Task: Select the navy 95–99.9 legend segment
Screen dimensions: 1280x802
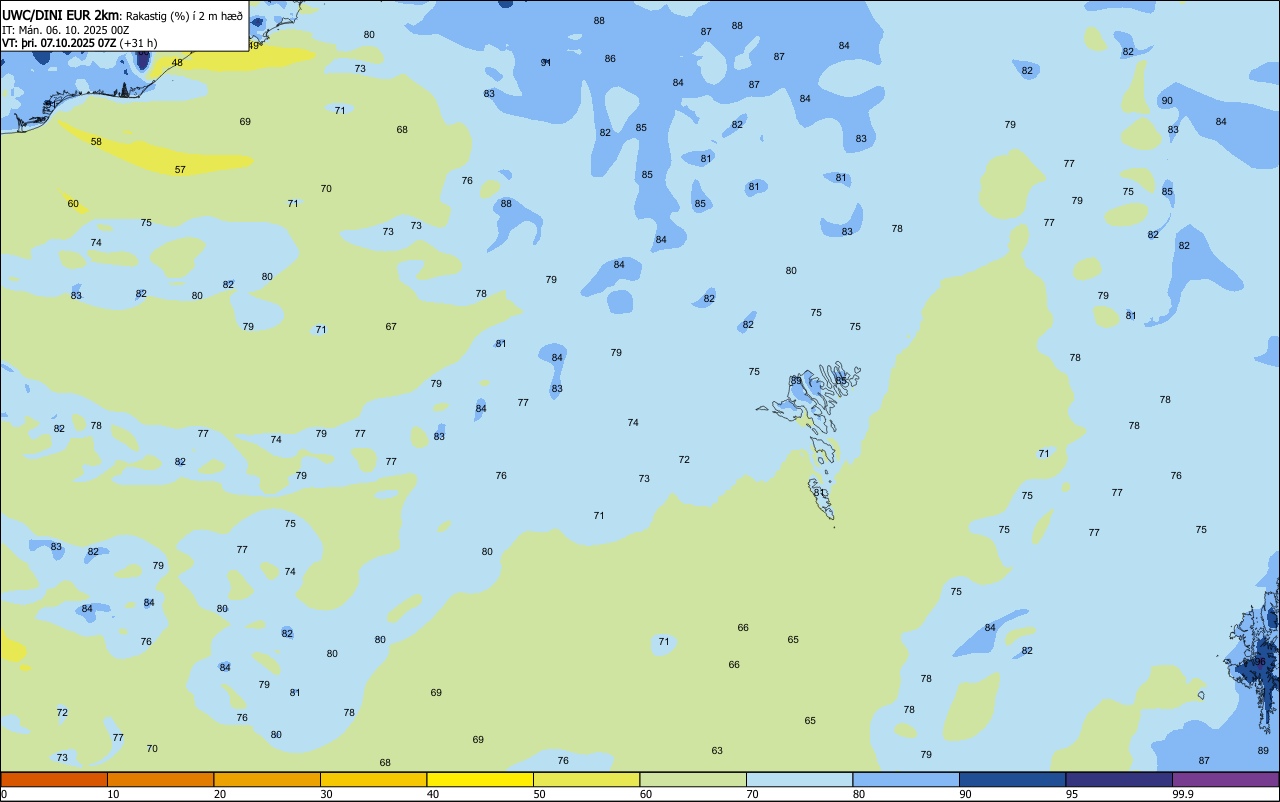Action: click(x=1119, y=779)
